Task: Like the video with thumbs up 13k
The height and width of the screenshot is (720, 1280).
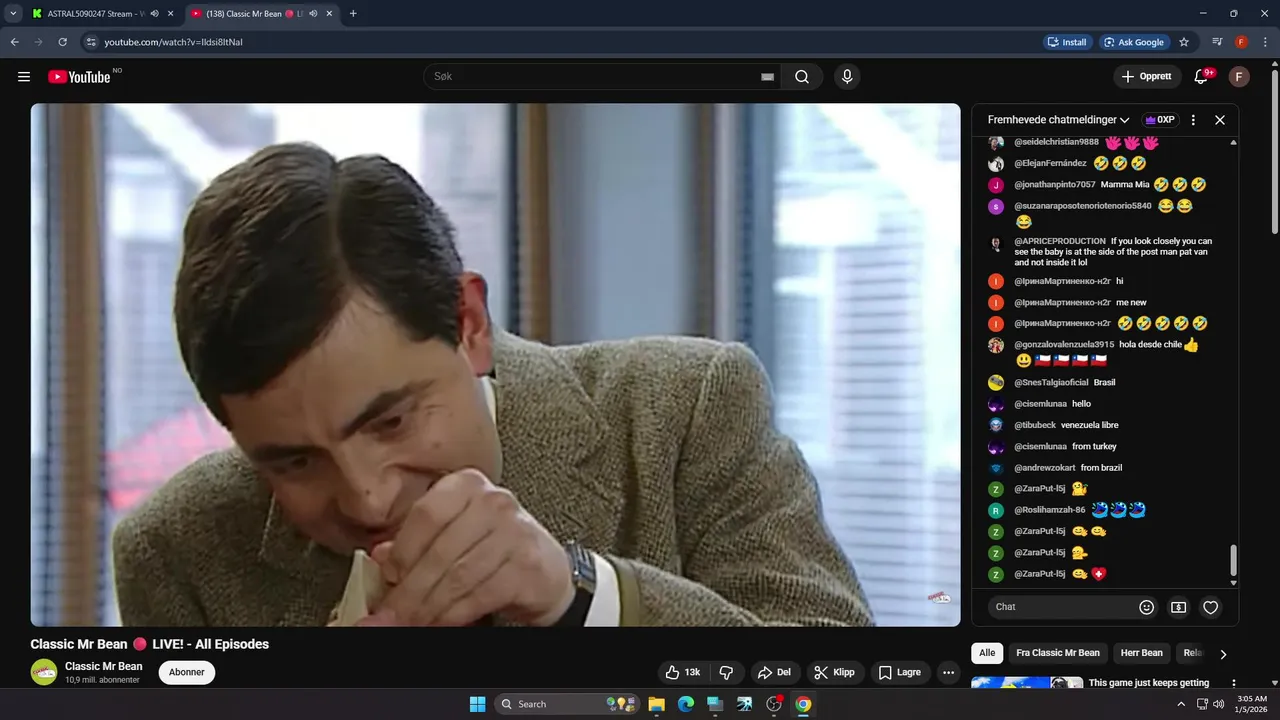Action: coord(683,672)
